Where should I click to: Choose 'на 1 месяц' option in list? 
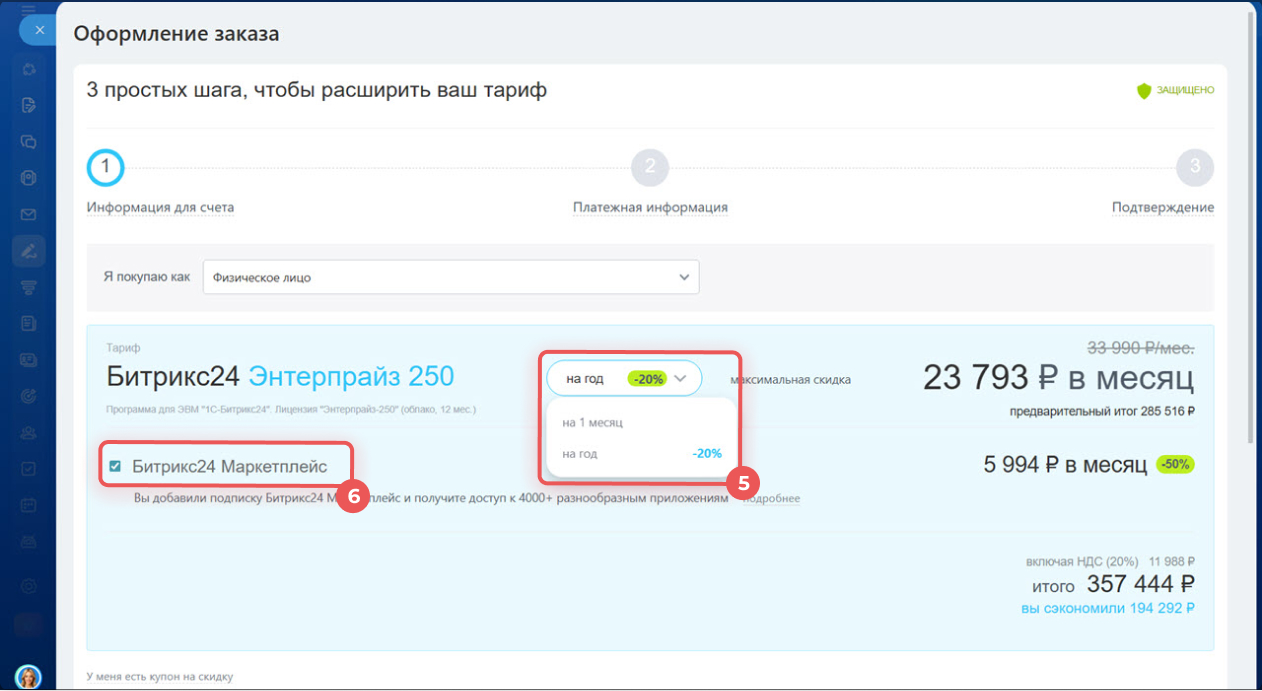[x=592, y=423]
